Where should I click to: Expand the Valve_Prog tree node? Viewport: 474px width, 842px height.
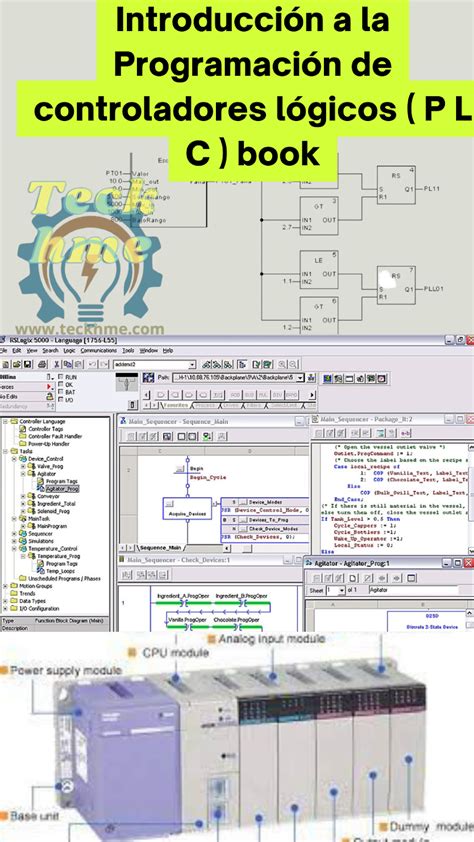pyautogui.click(x=23, y=467)
